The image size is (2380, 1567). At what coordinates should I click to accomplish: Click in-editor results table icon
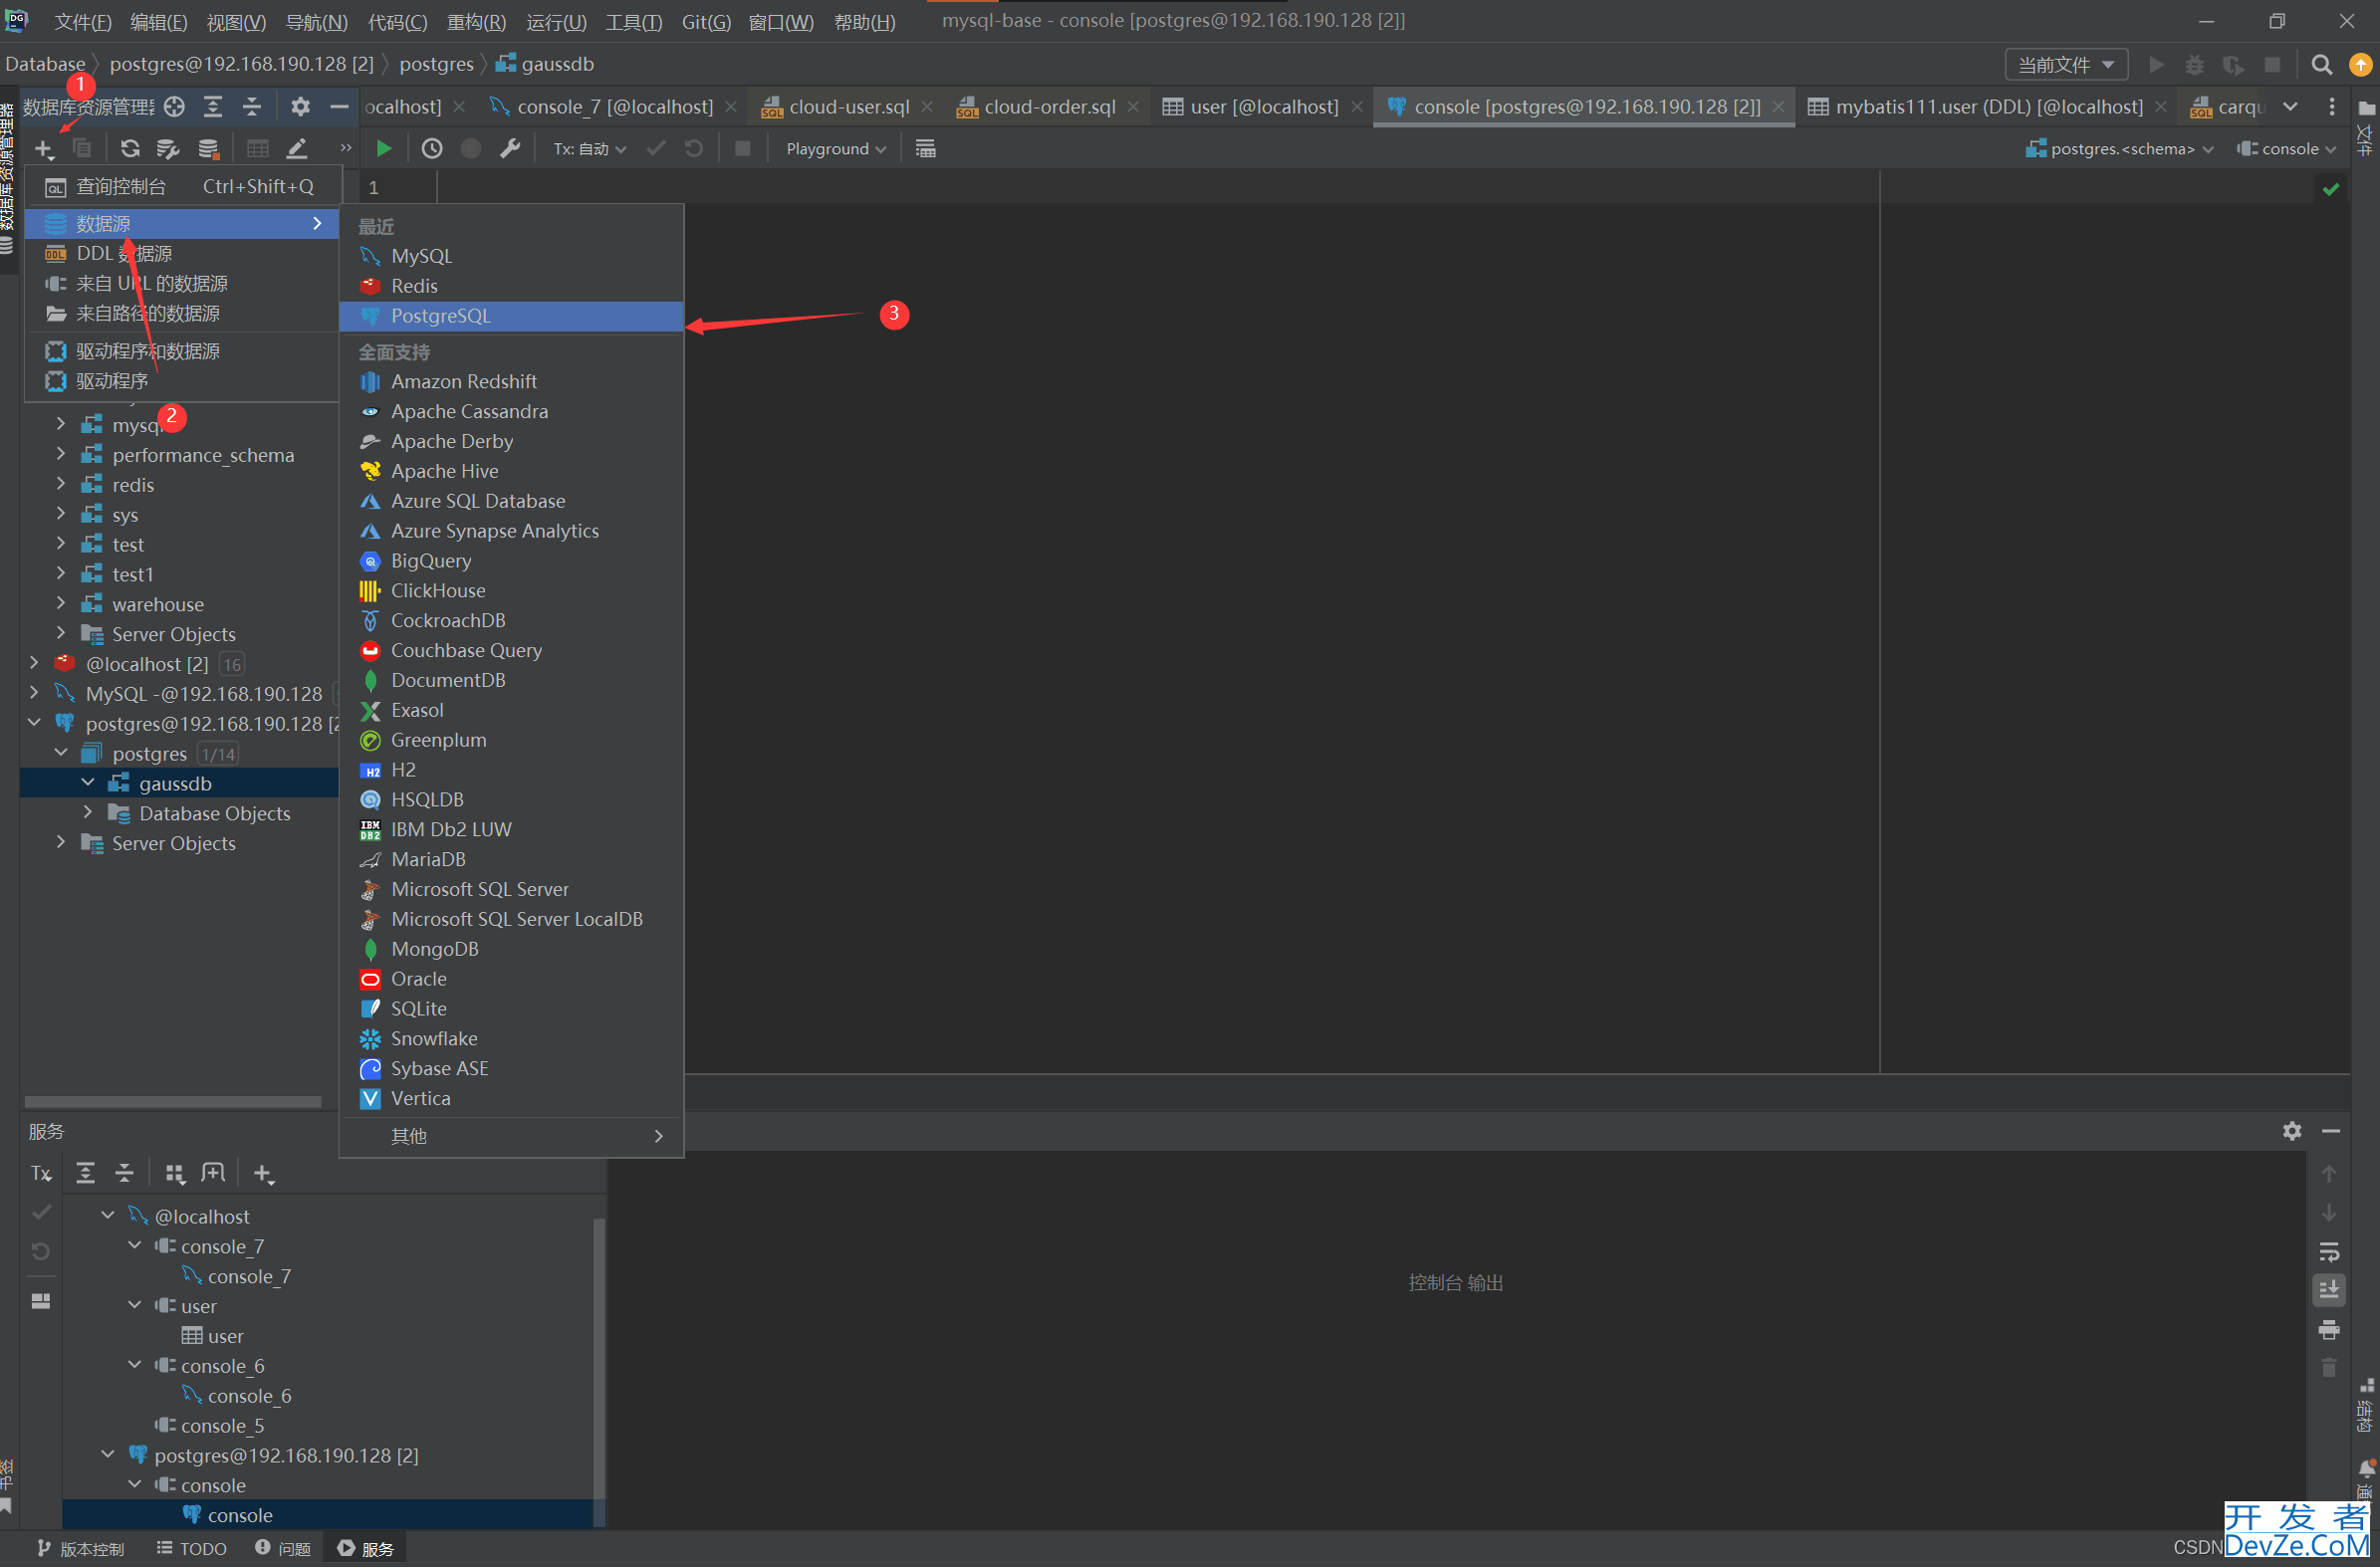(x=925, y=148)
